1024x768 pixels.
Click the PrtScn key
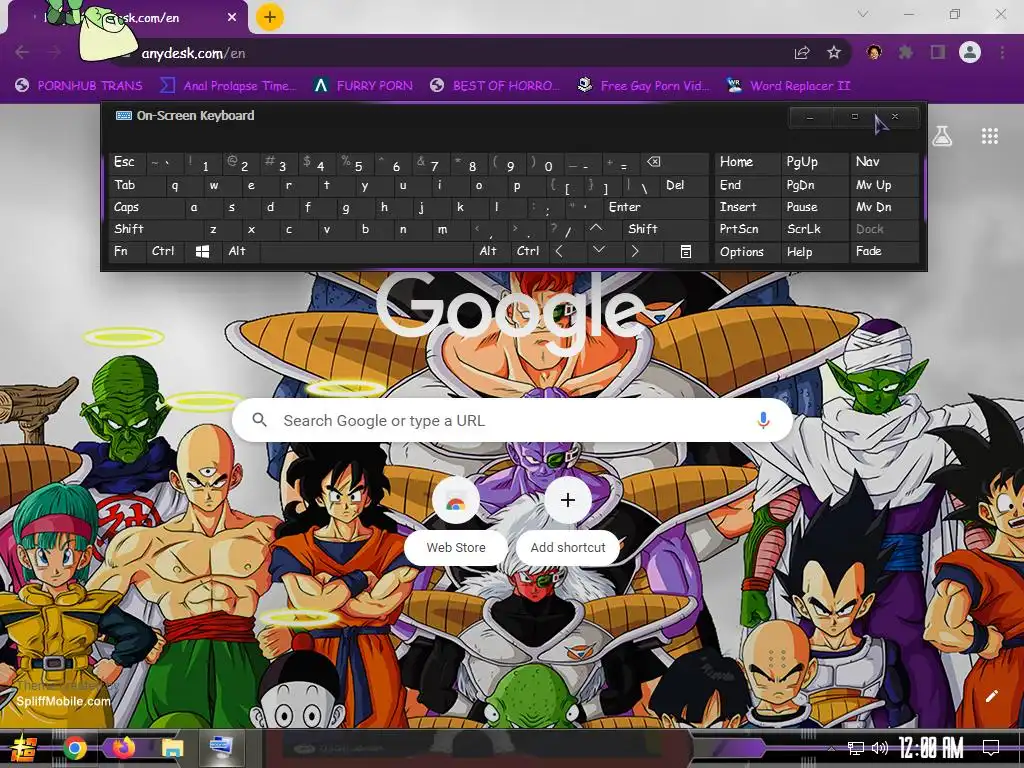coord(747,229)
